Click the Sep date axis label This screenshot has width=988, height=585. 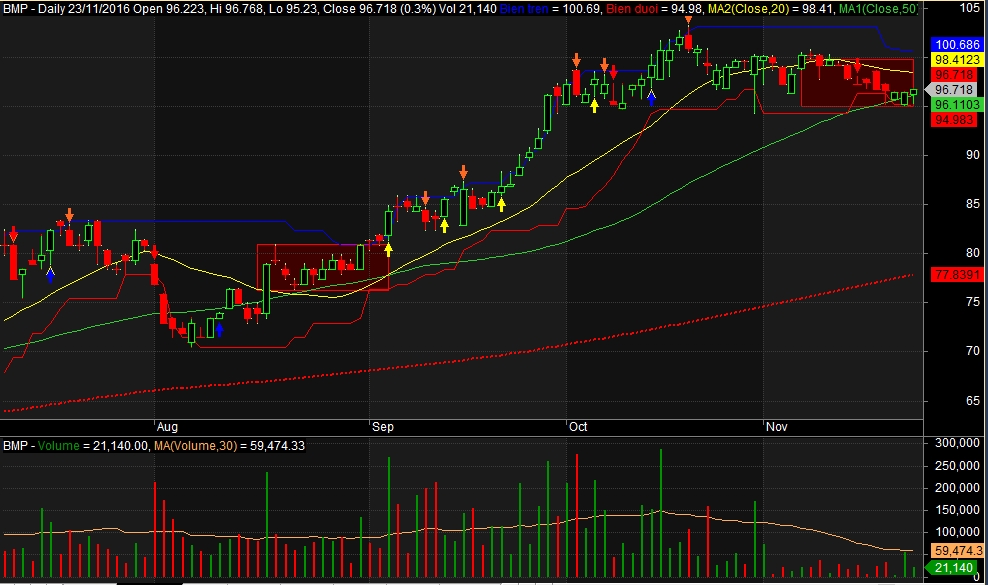tap(382, 427)
